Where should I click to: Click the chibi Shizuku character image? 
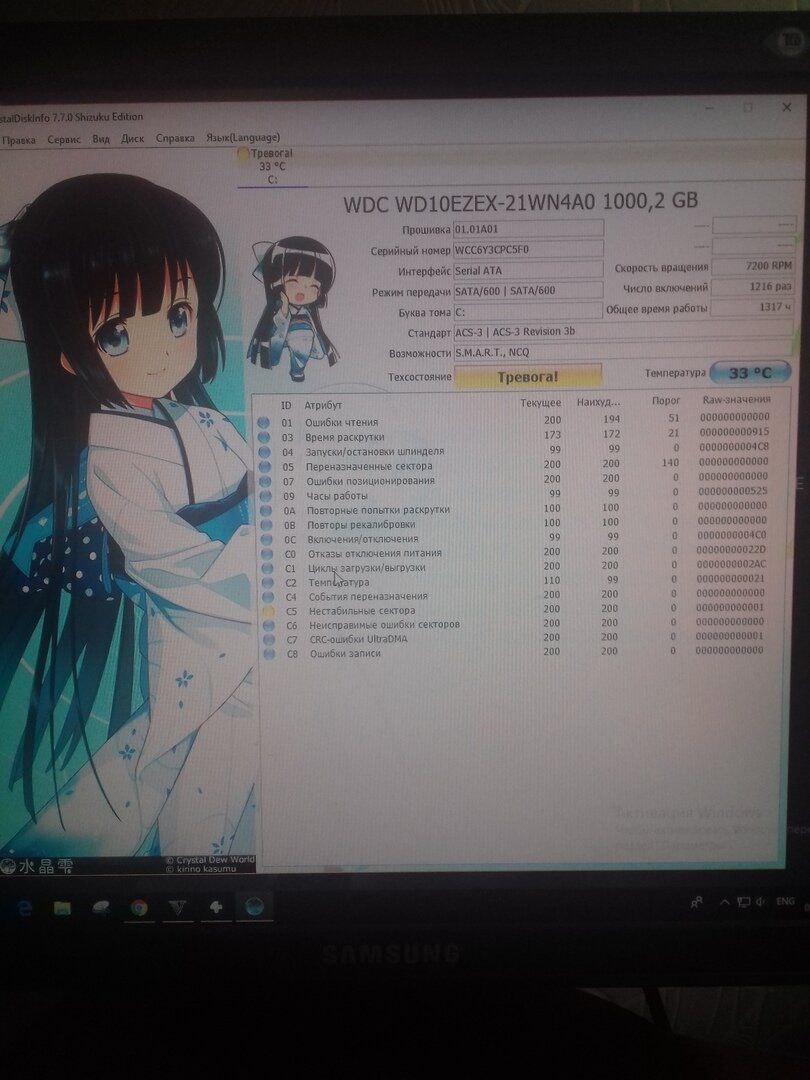[x=293, y=309]
